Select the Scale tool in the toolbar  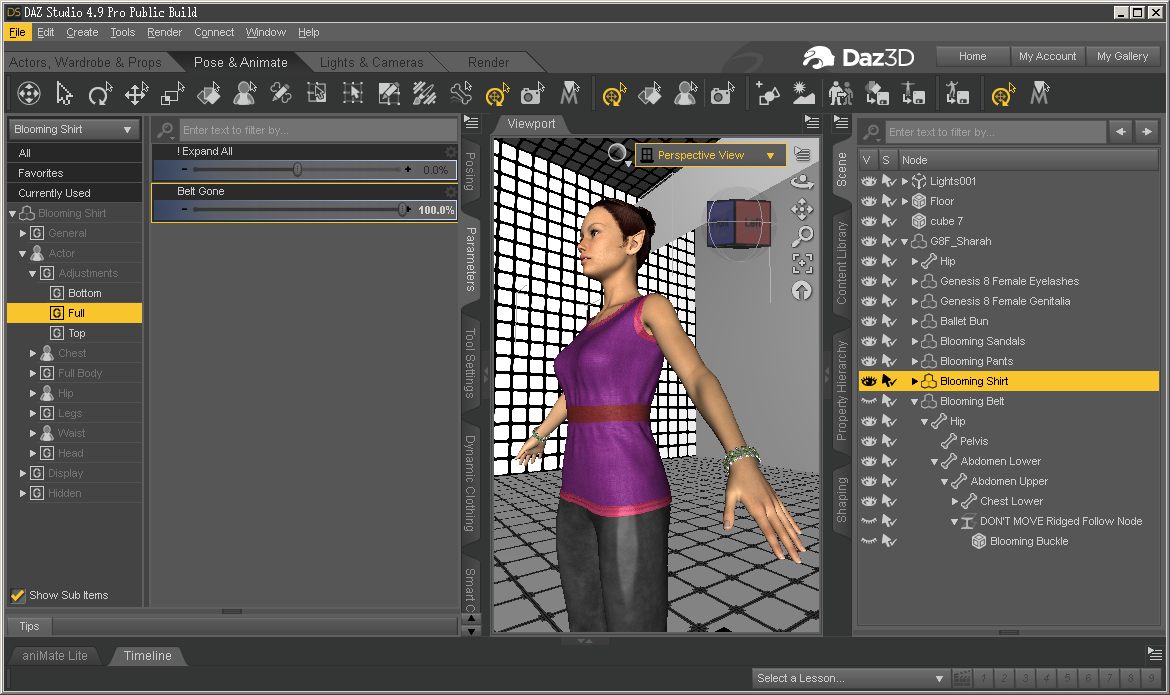172,95
